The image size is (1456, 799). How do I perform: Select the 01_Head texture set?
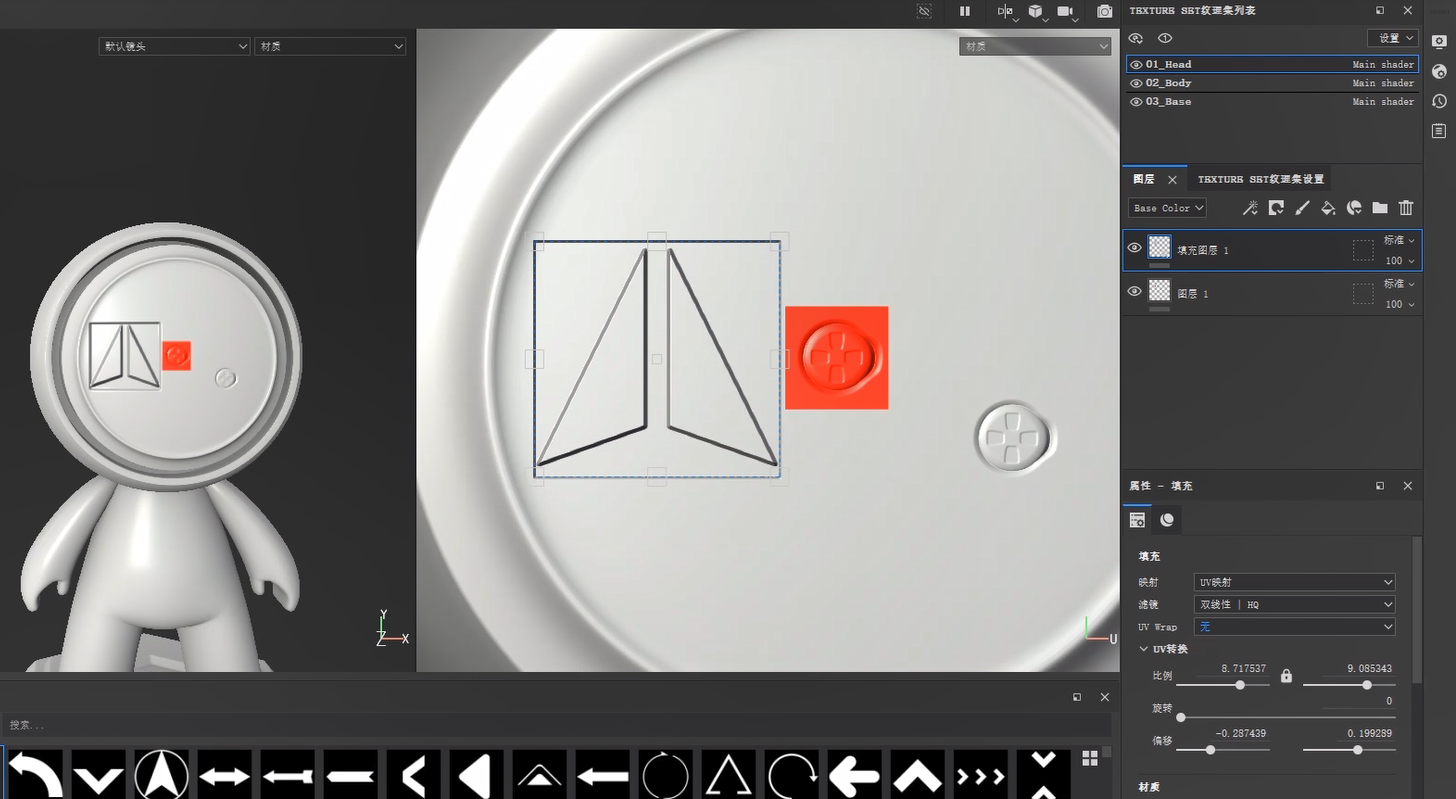click(x=1169, y=64)
